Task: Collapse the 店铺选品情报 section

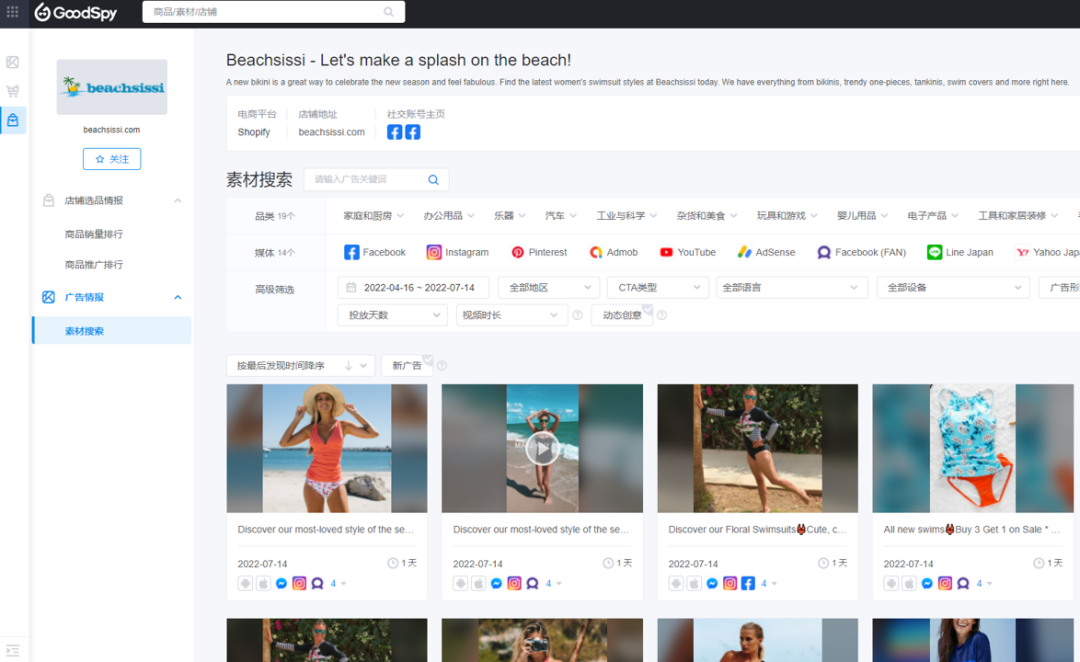Action: point(178,200)
